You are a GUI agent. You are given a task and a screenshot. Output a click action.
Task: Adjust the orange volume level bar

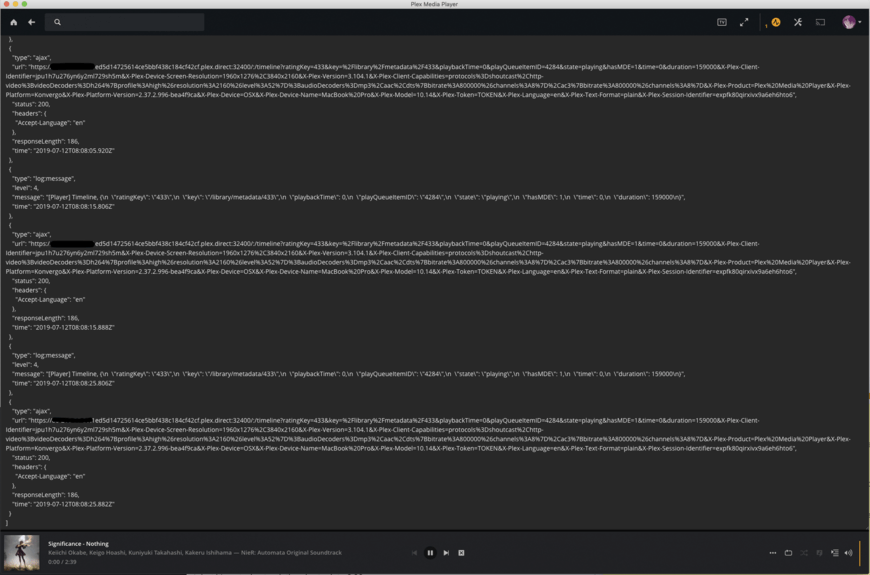tap(860, 553)
